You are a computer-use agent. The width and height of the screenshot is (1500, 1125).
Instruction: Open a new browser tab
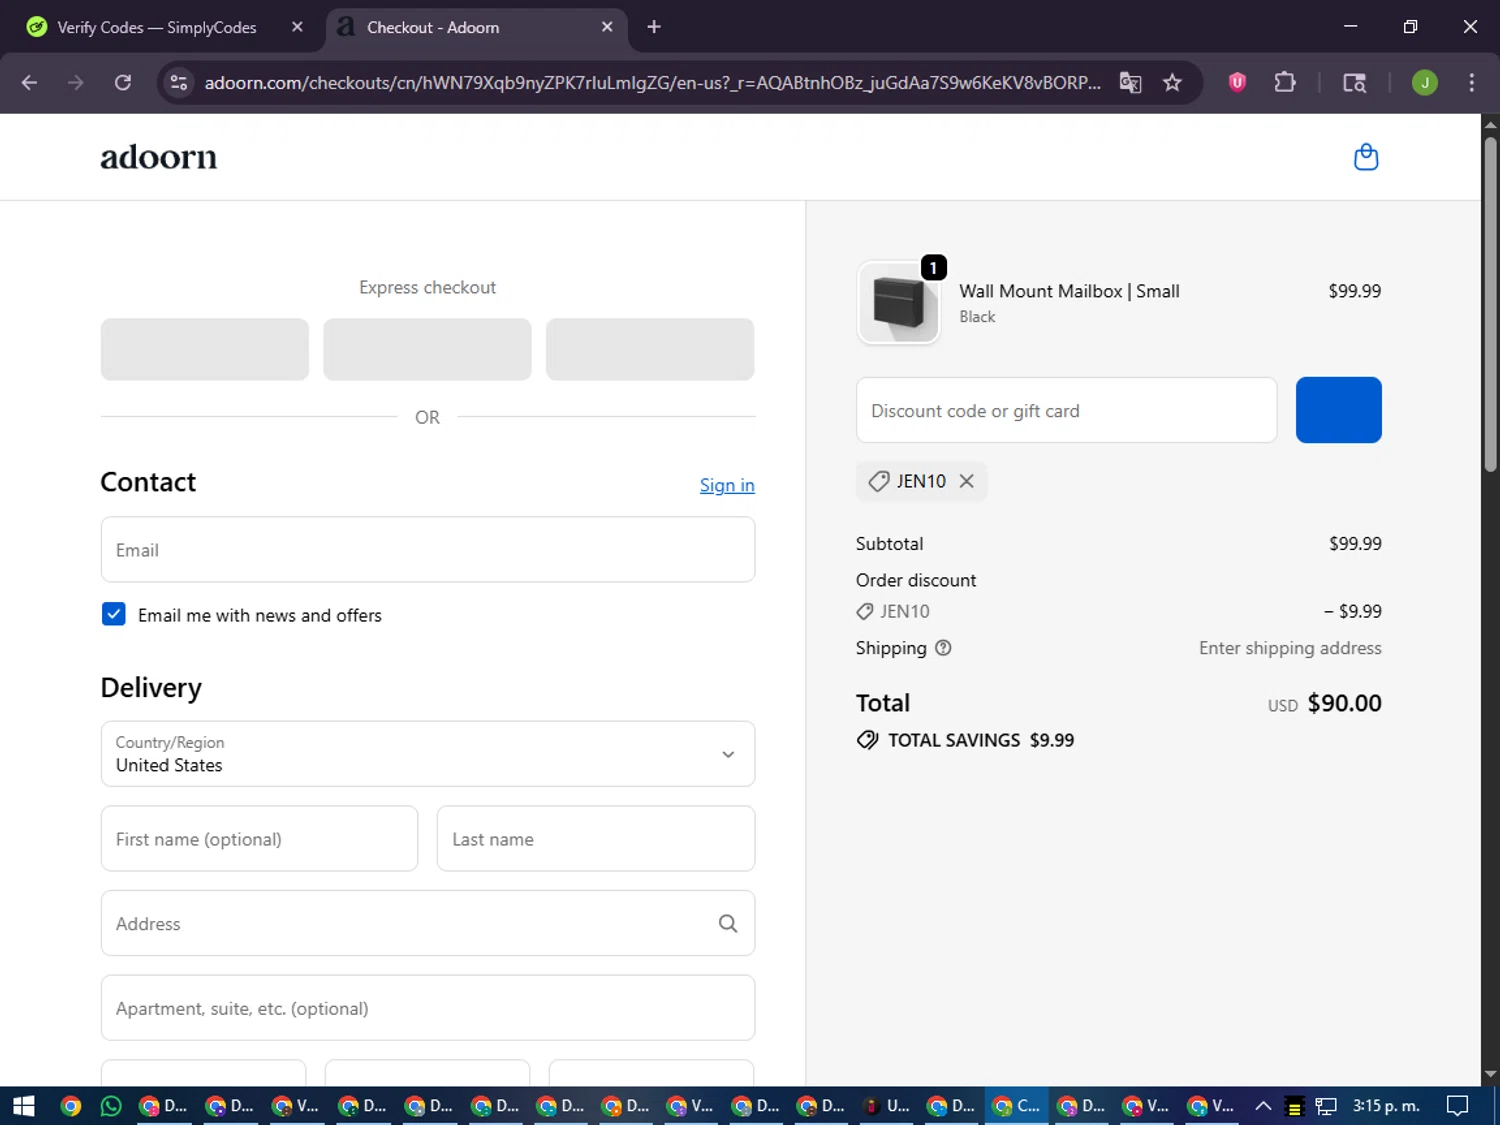coord(654,27)
